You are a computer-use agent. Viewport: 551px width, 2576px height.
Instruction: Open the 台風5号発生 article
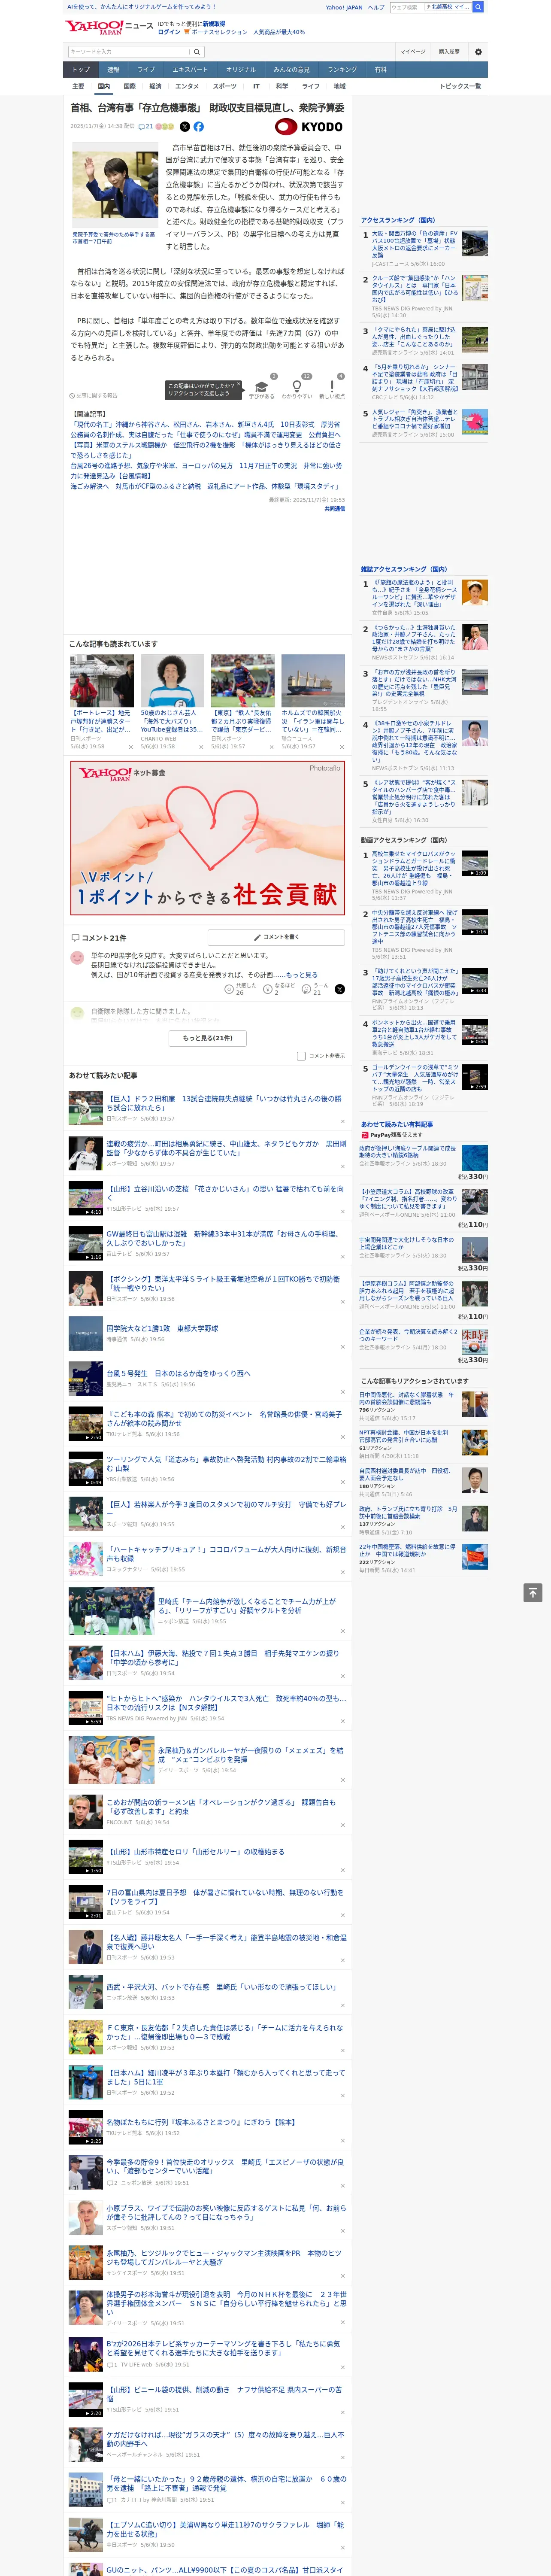[x=179, y=1373]
